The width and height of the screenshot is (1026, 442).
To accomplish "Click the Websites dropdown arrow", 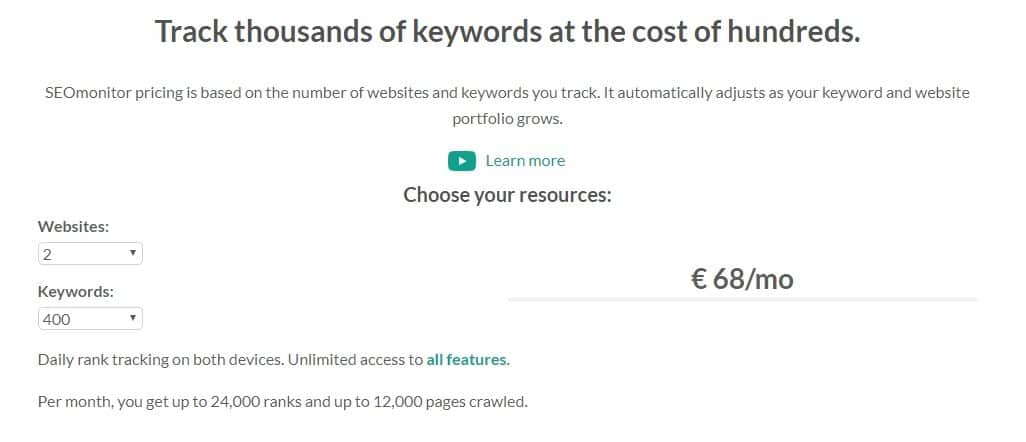I will click(x=133, y=254).
